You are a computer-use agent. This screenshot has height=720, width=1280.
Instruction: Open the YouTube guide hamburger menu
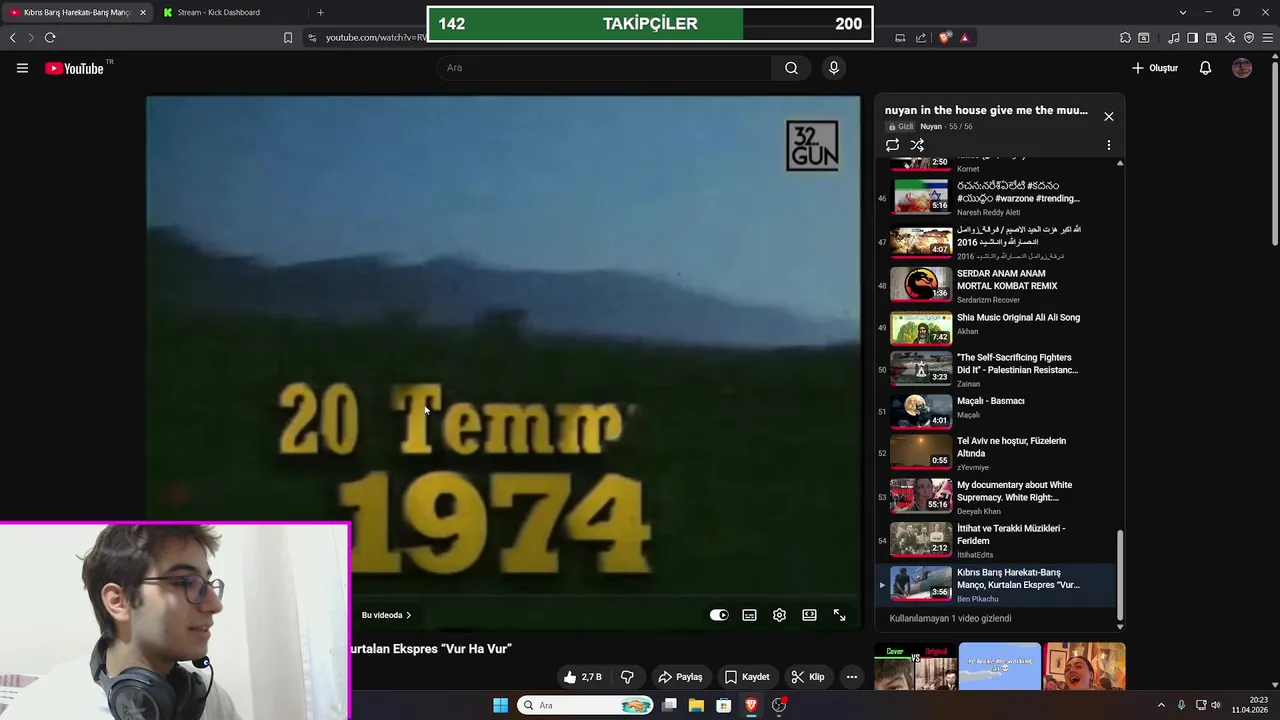coord(22,68)
